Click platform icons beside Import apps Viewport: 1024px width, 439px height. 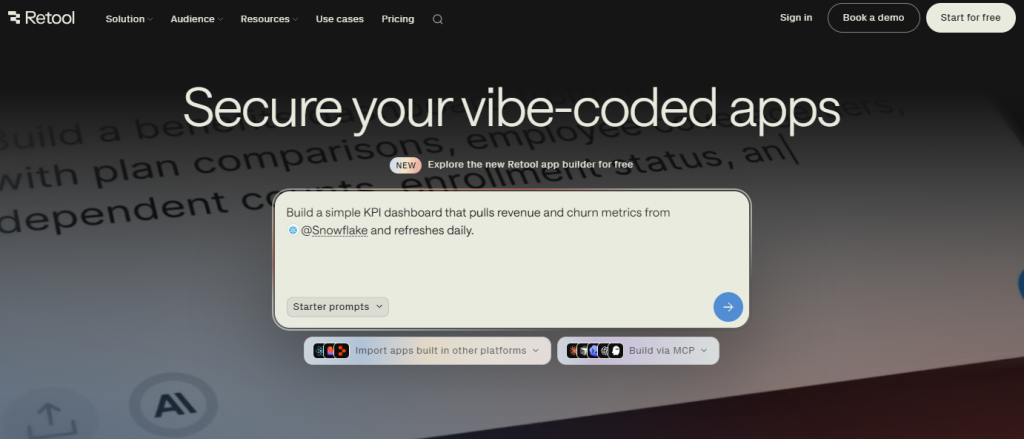tap(331, 351)
